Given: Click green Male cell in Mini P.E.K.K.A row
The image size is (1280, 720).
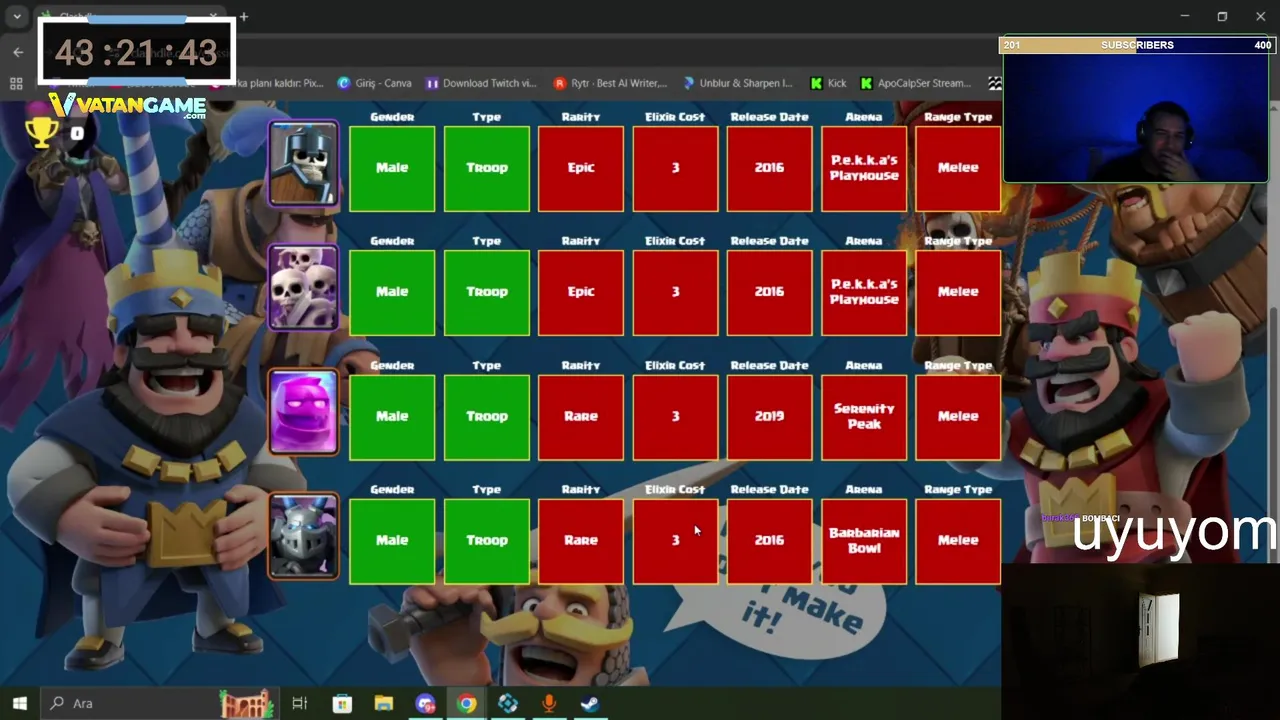Looking at the screenshot, I should pyautogui.click(x=392, y=540).
